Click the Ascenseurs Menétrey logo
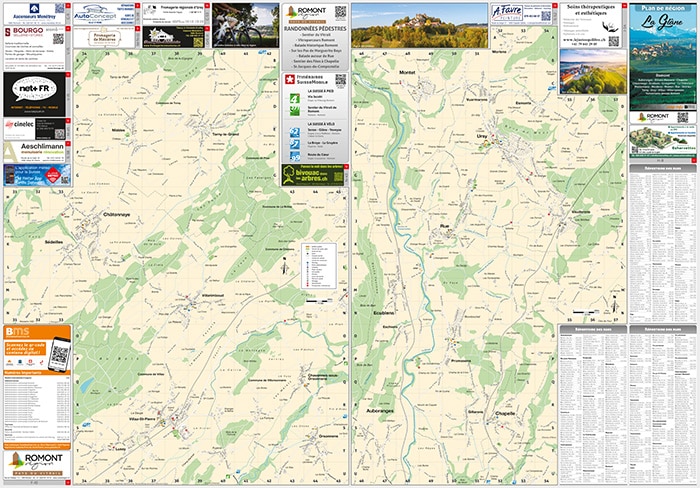Viewport: 700px width, 488px height. [x=34, y=9]
